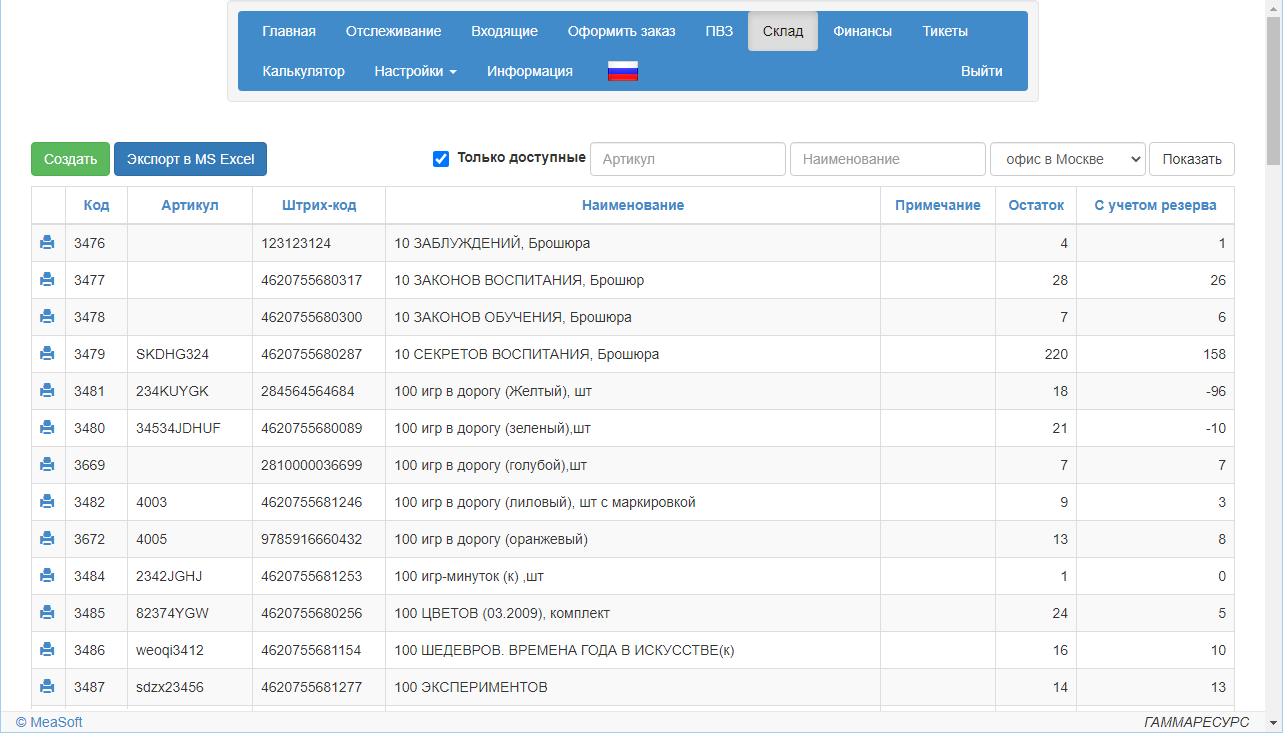The height and width of the screenshot is (733, 1283).
Task: Click barcode cell '2810000036699'
Action: click(319, 465)
